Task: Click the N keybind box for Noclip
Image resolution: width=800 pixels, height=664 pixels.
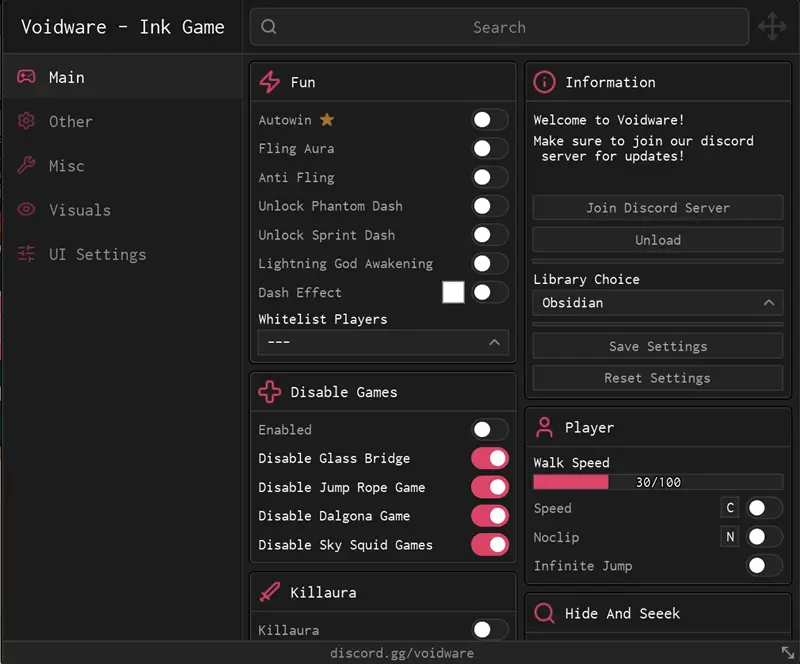Action: tap(730, 537)
